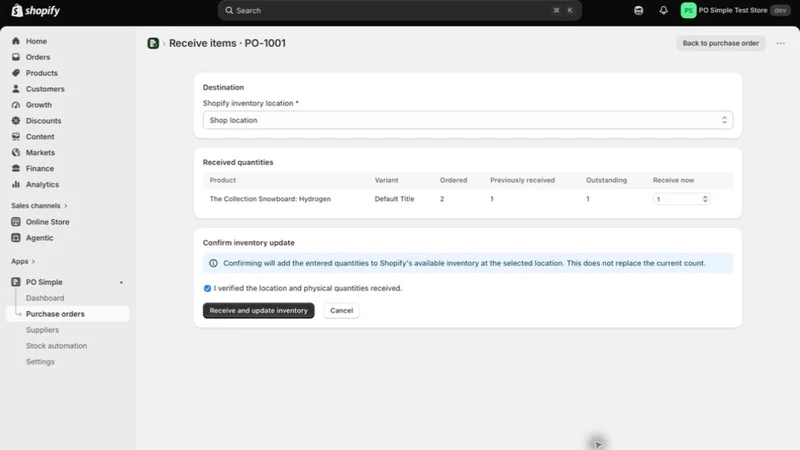Click Receive and update inventory button
Image resolution: width=800 pixels, height=450 pixels.
(x=259, y=310)
